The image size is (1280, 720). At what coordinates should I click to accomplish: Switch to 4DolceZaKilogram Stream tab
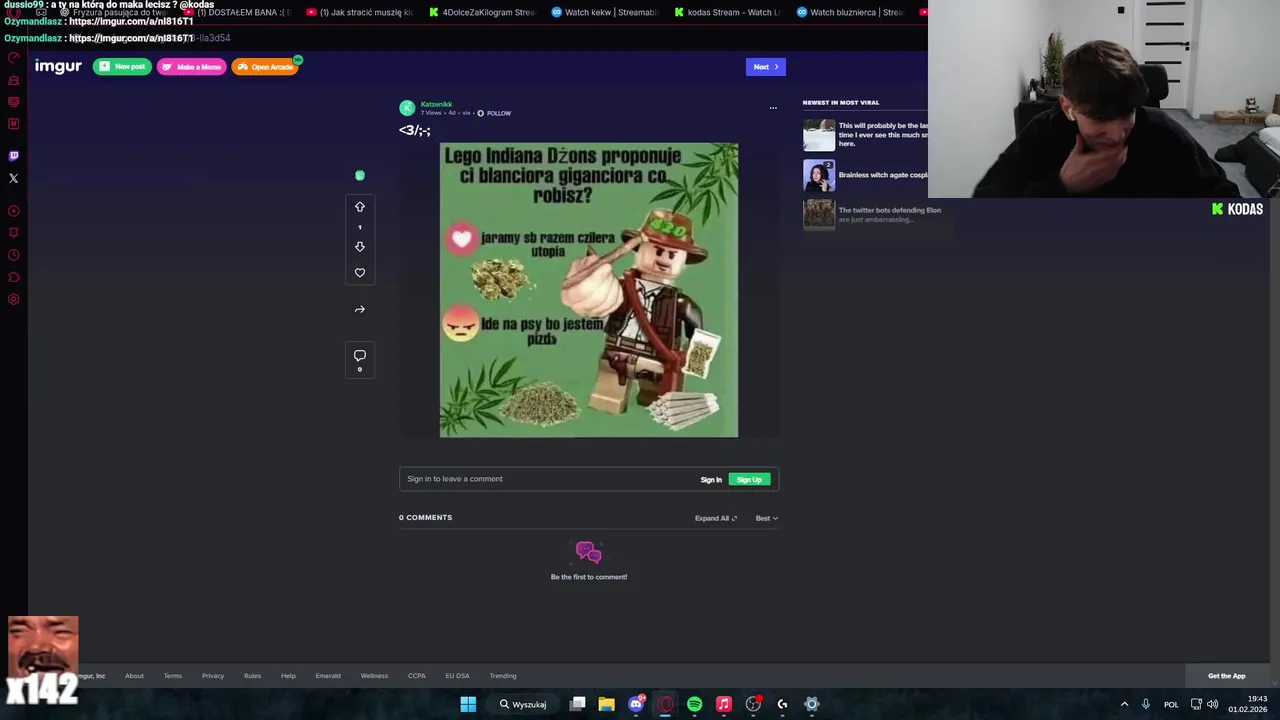pos(483,12)
